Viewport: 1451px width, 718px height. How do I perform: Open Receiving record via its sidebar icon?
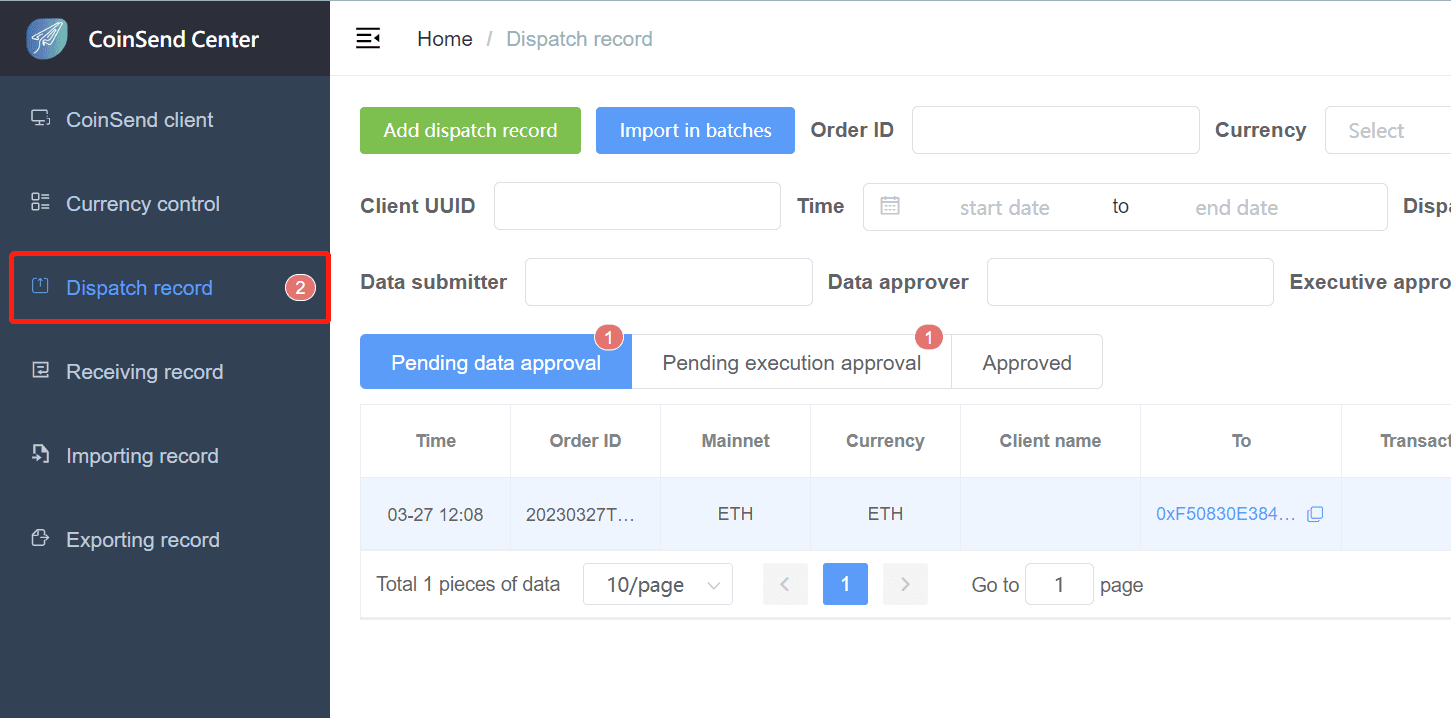pos(40,371)
